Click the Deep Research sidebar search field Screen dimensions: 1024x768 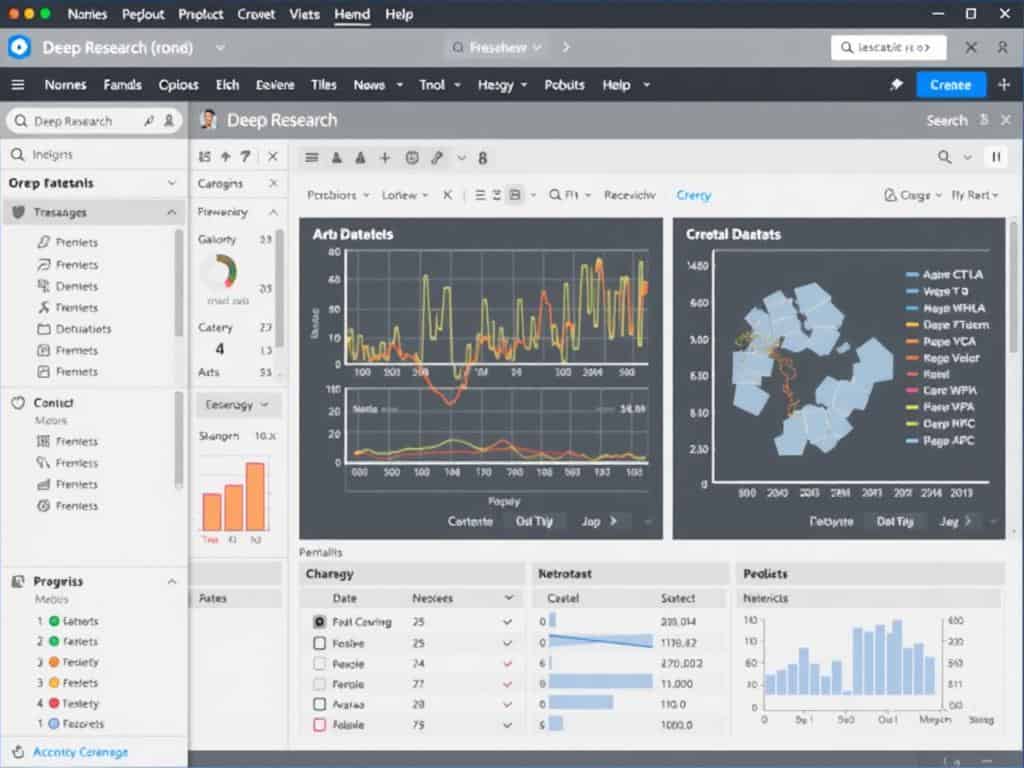[x=93, y=121]
